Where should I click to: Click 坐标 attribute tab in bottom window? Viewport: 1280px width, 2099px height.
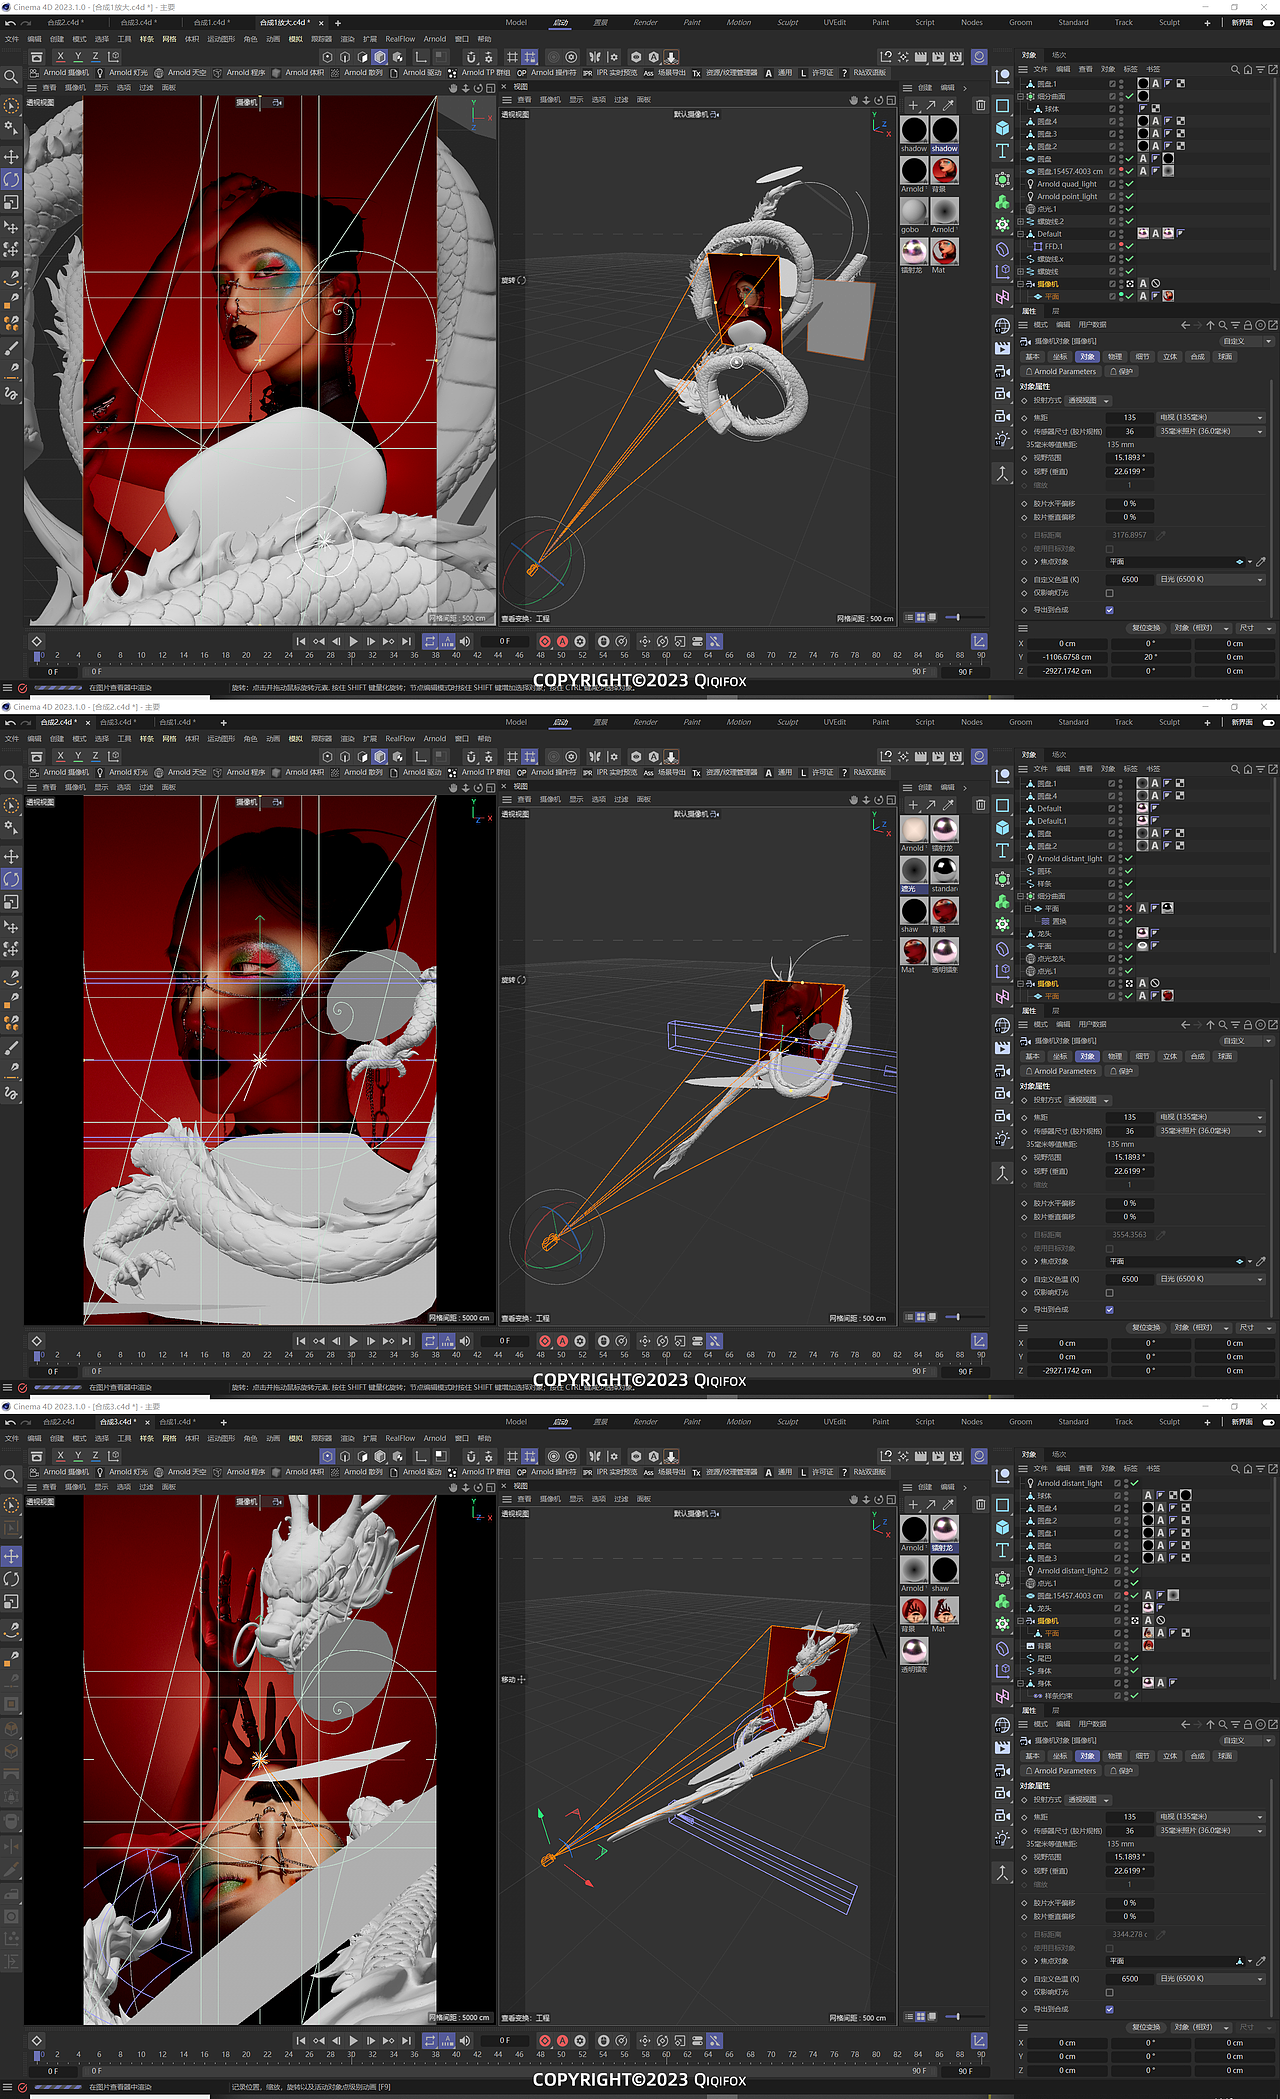1060,1756
